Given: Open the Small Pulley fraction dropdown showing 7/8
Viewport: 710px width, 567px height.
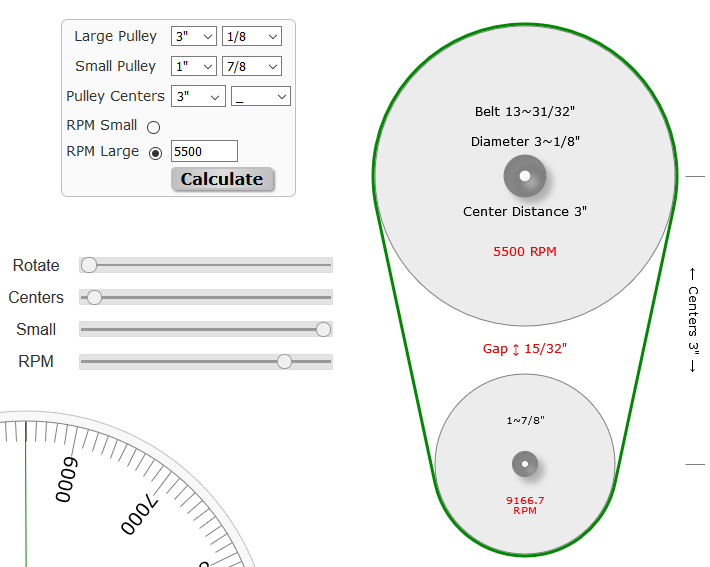Looking at the screenshot, I should point(252,66).
